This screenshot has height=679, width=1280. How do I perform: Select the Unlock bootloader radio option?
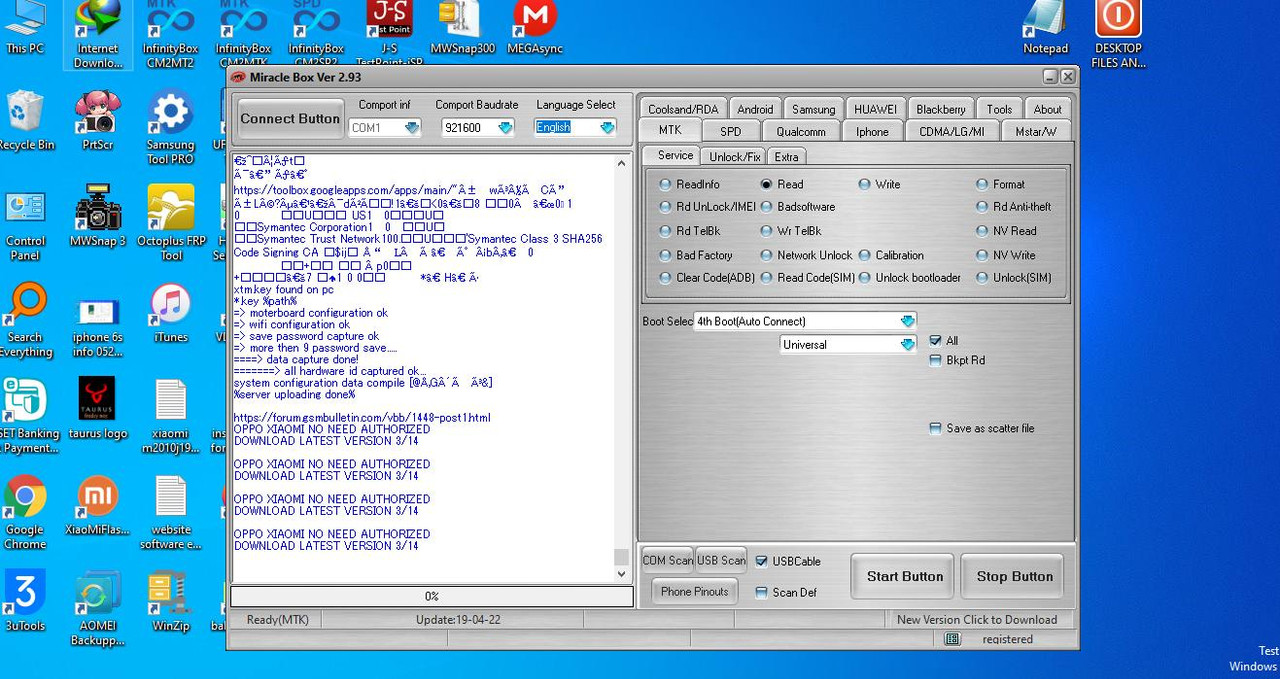(910, 278)
